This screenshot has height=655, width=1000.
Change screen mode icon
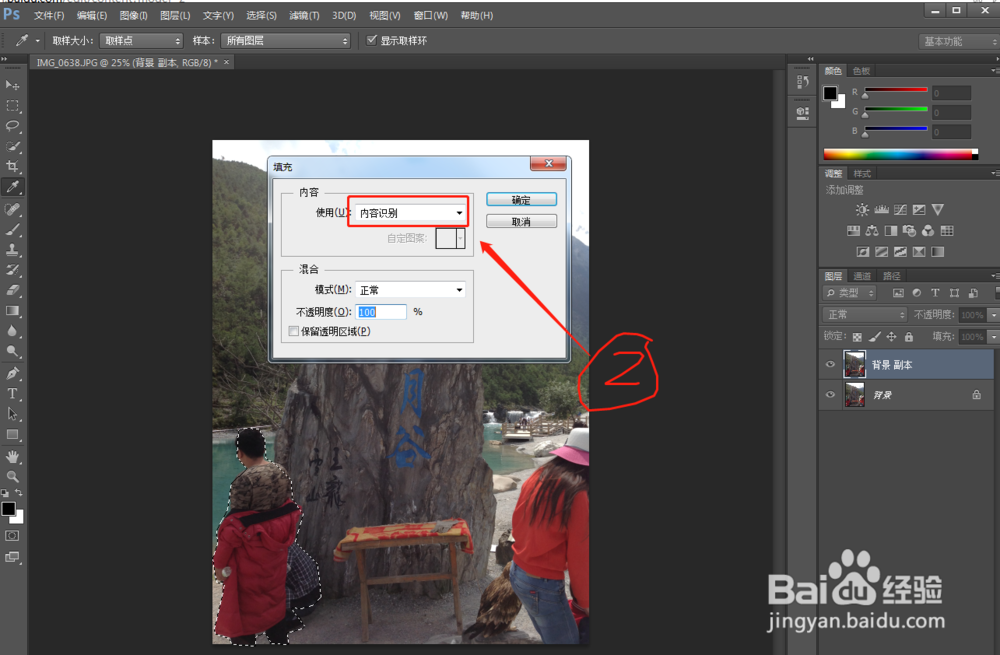(x=12, y=557)
